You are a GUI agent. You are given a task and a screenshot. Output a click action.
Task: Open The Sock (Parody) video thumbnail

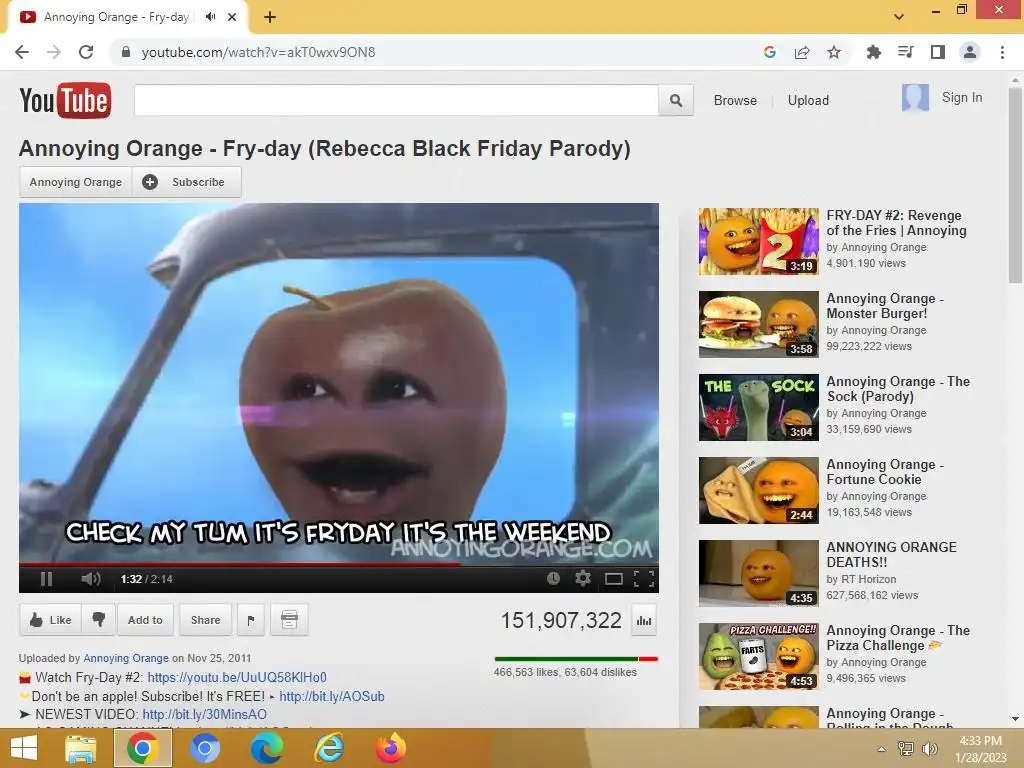click(758, 408)
